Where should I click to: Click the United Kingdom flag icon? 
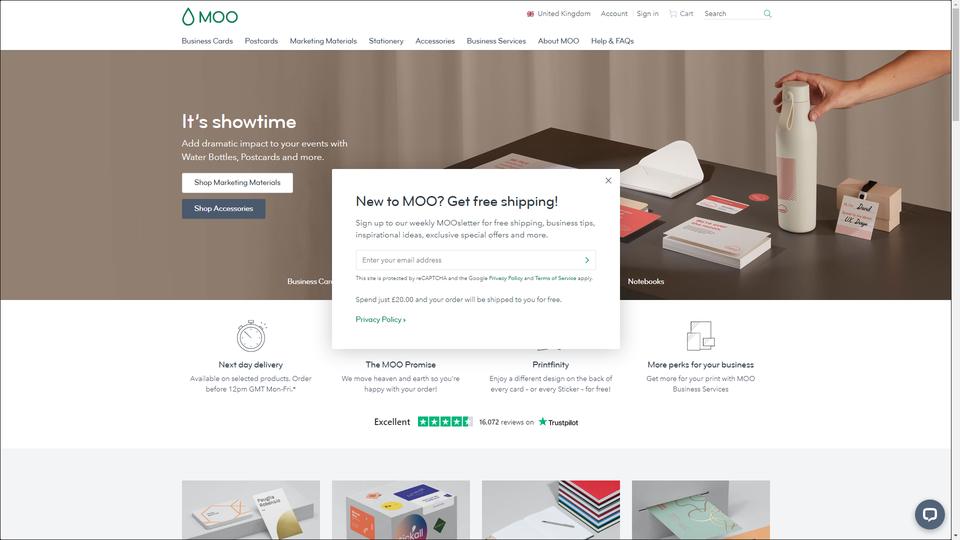[x=530, y=13]
